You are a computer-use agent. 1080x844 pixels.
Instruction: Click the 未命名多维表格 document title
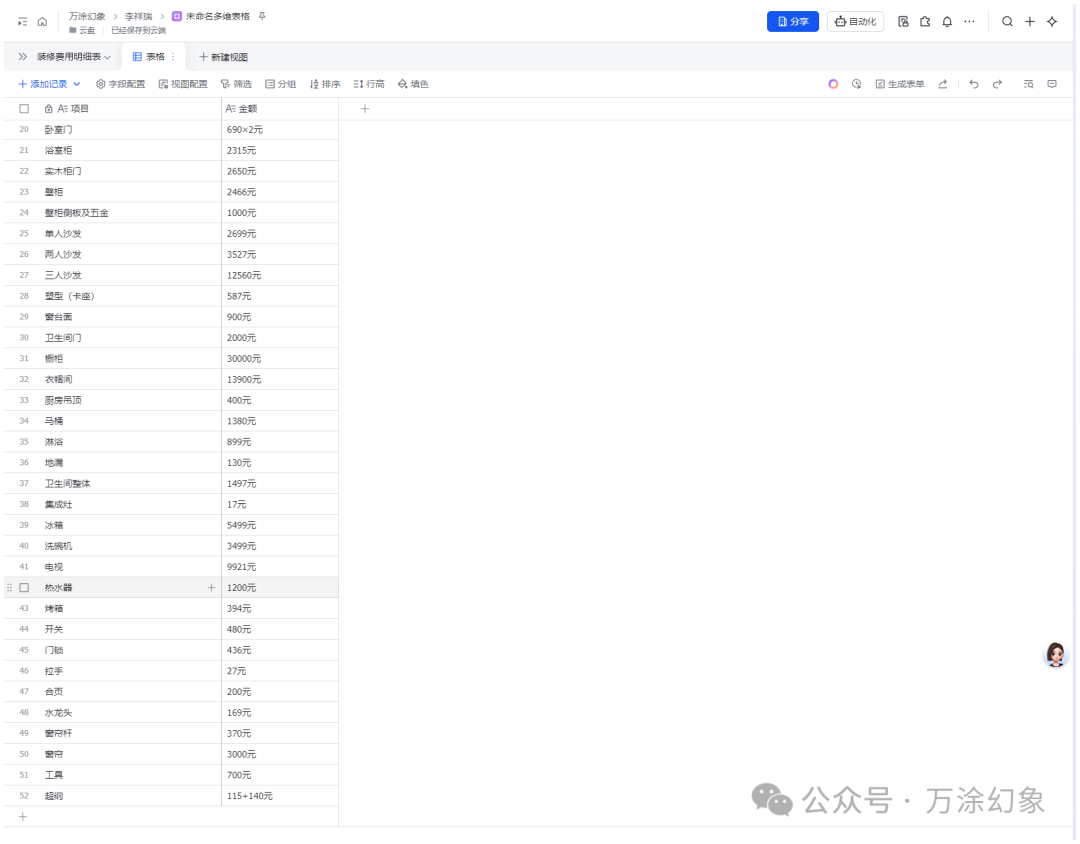point(218,16)
